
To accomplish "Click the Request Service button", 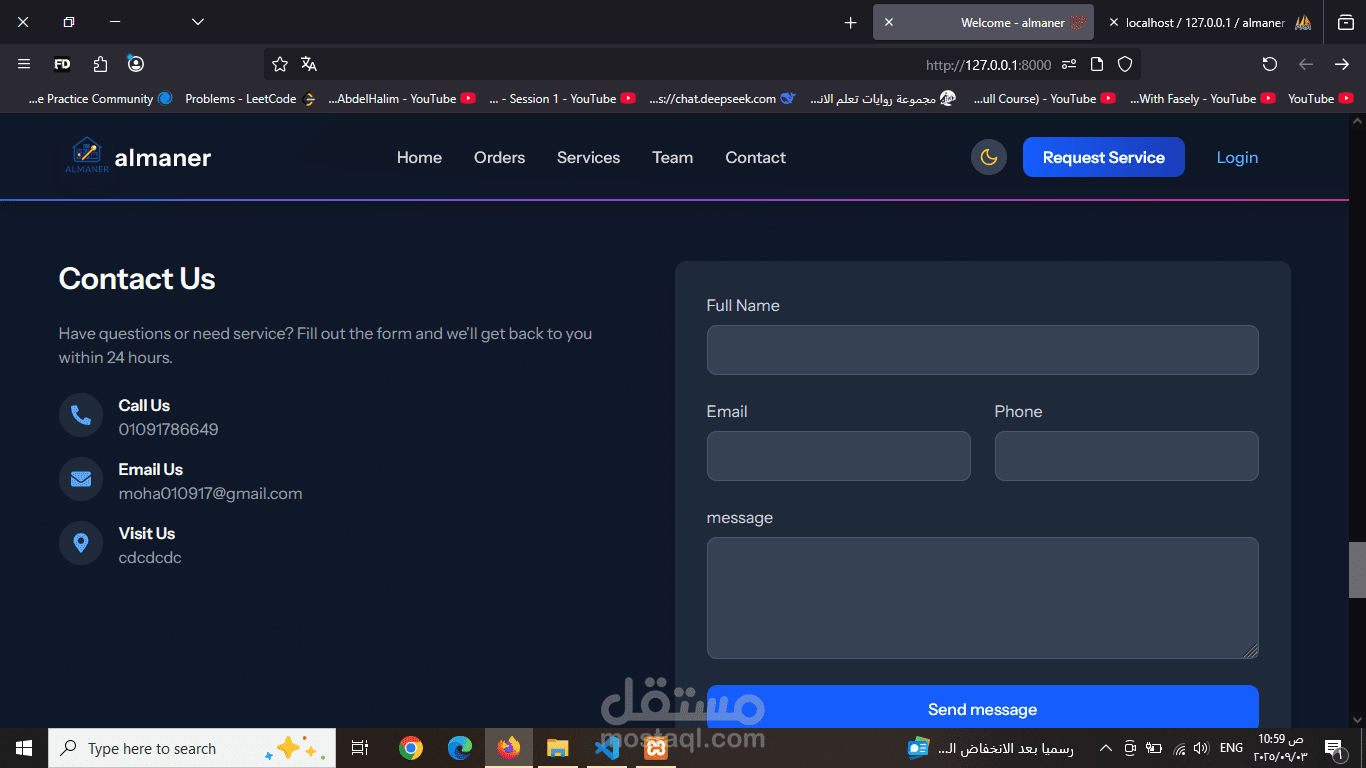I will coord(1104,157).
